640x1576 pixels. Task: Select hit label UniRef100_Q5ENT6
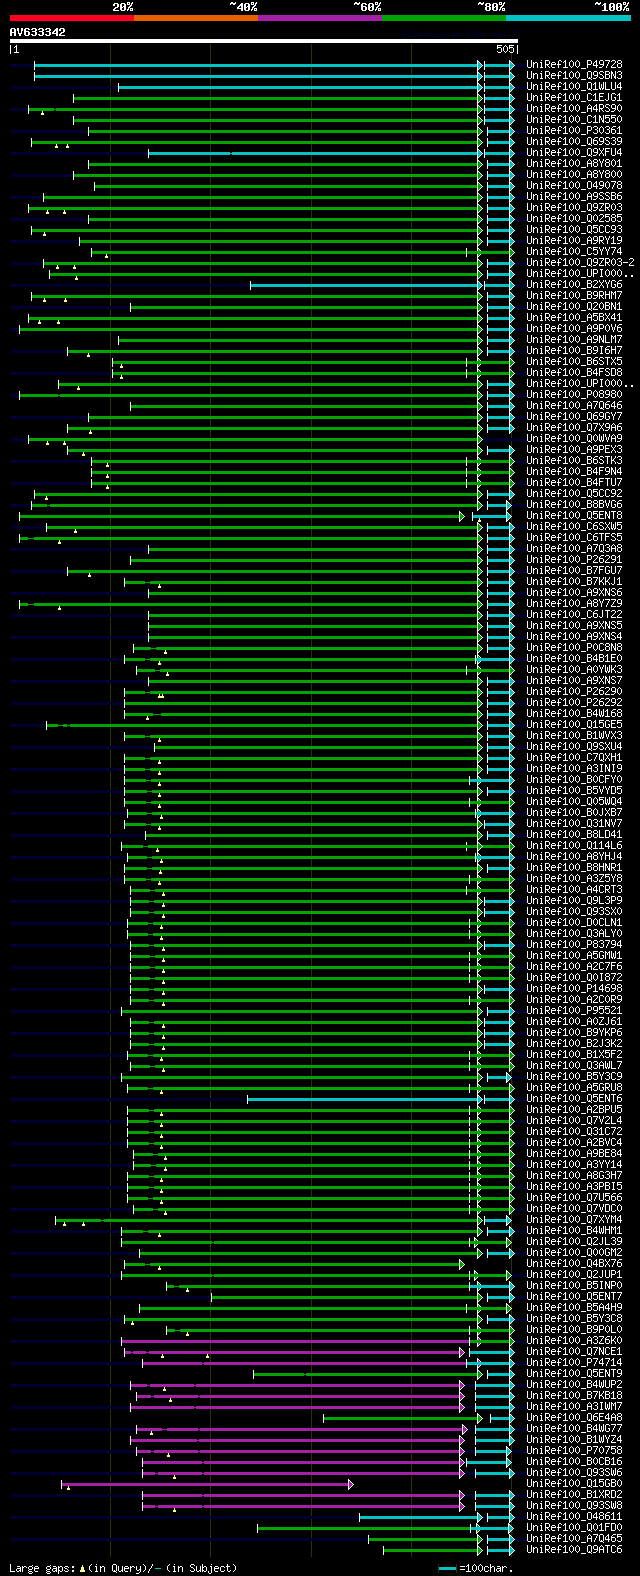pos(574,1099)
